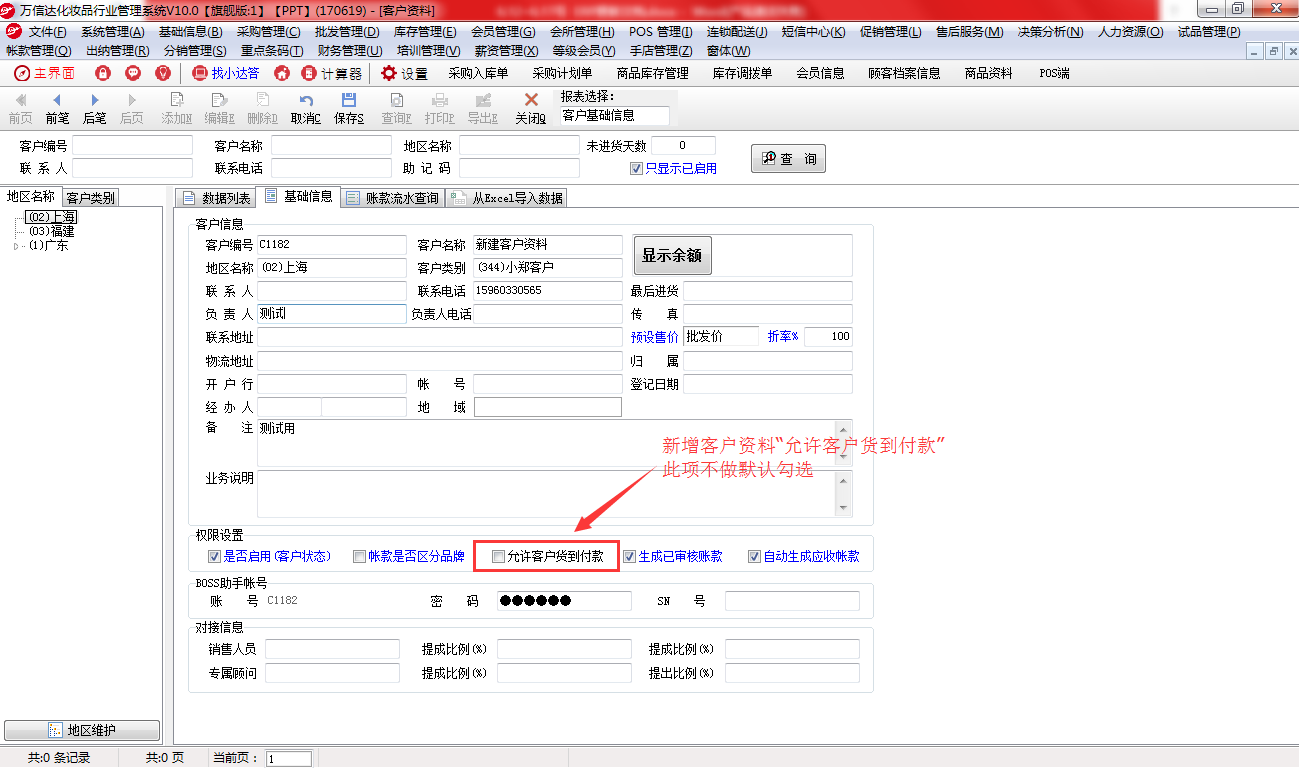The height and width of the screenshot is (768, 1299).
Task: Switch to 从Excel导入数据 tab
Action: tap(506, 198)
